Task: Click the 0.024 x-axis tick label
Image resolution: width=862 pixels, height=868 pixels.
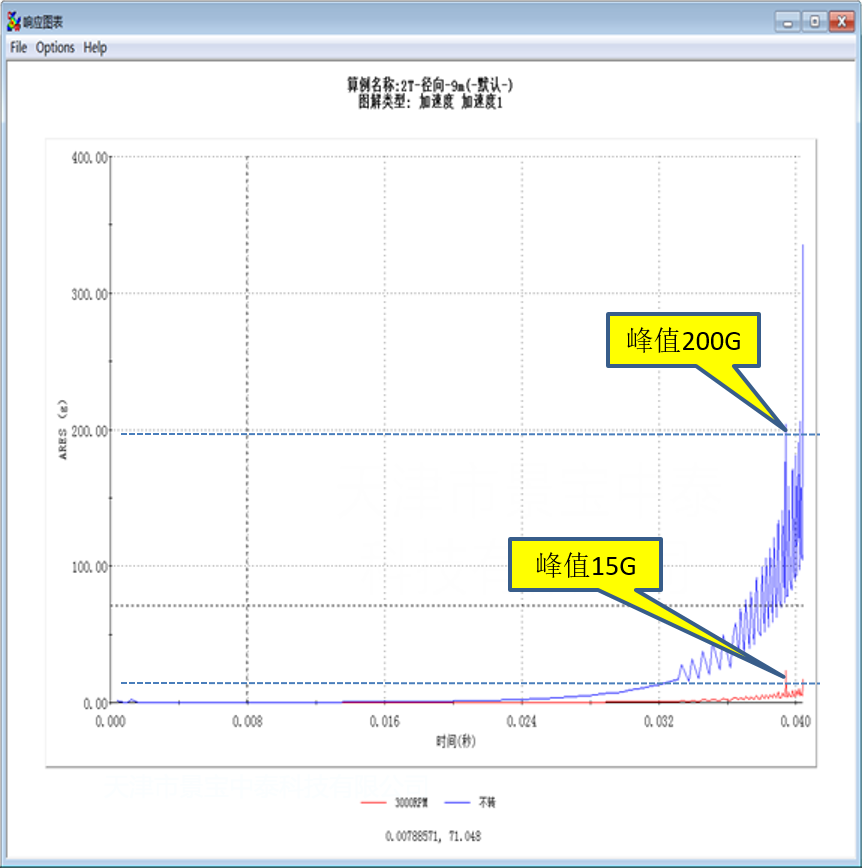Action: [521, 721]
